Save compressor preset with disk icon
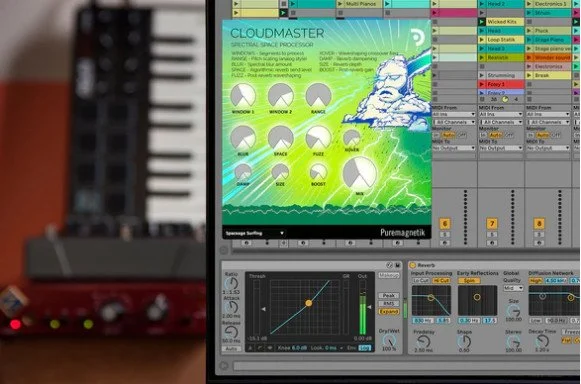 click(398, 265)
